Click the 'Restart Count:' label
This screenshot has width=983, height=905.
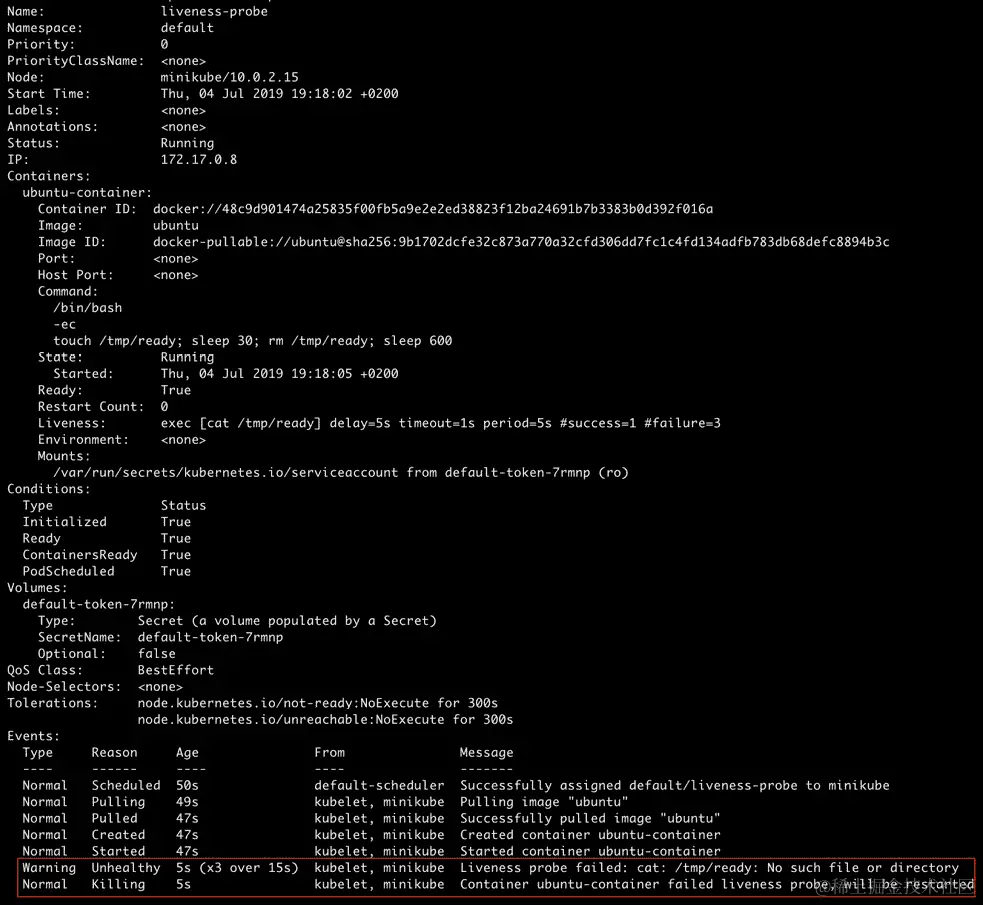pyautogui.click(x=91, y=406)
